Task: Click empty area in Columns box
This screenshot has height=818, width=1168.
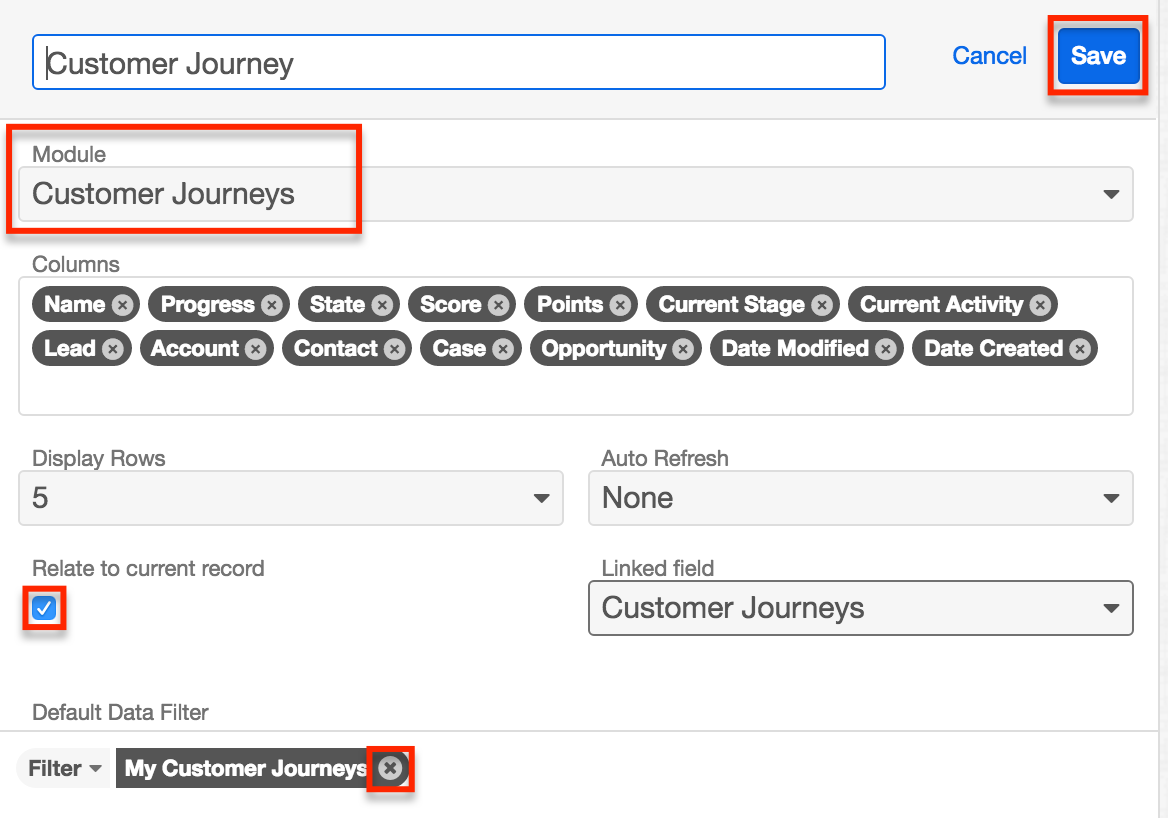Action: 575,392
